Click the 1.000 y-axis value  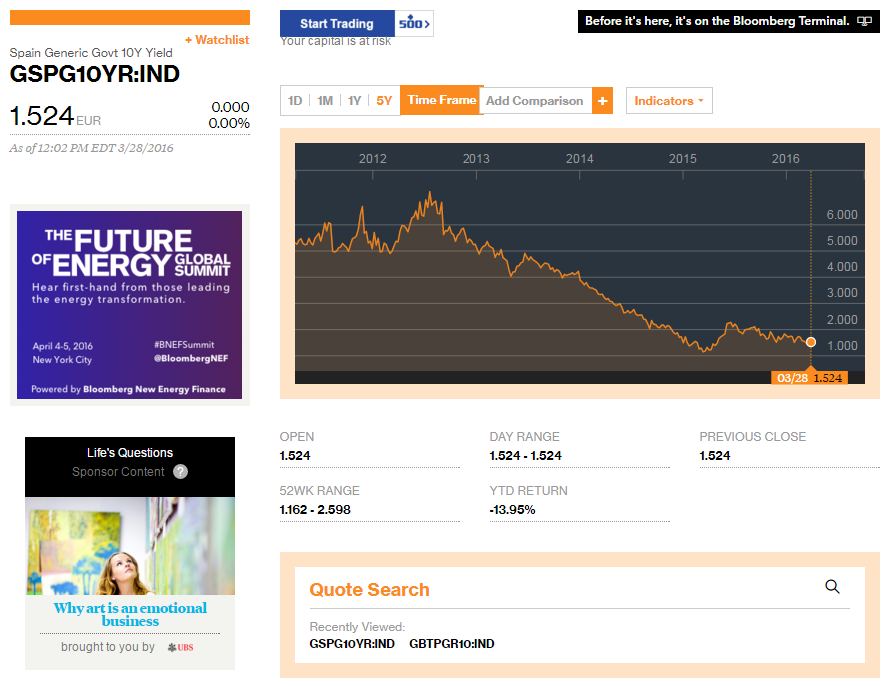(x=842, y=345)
